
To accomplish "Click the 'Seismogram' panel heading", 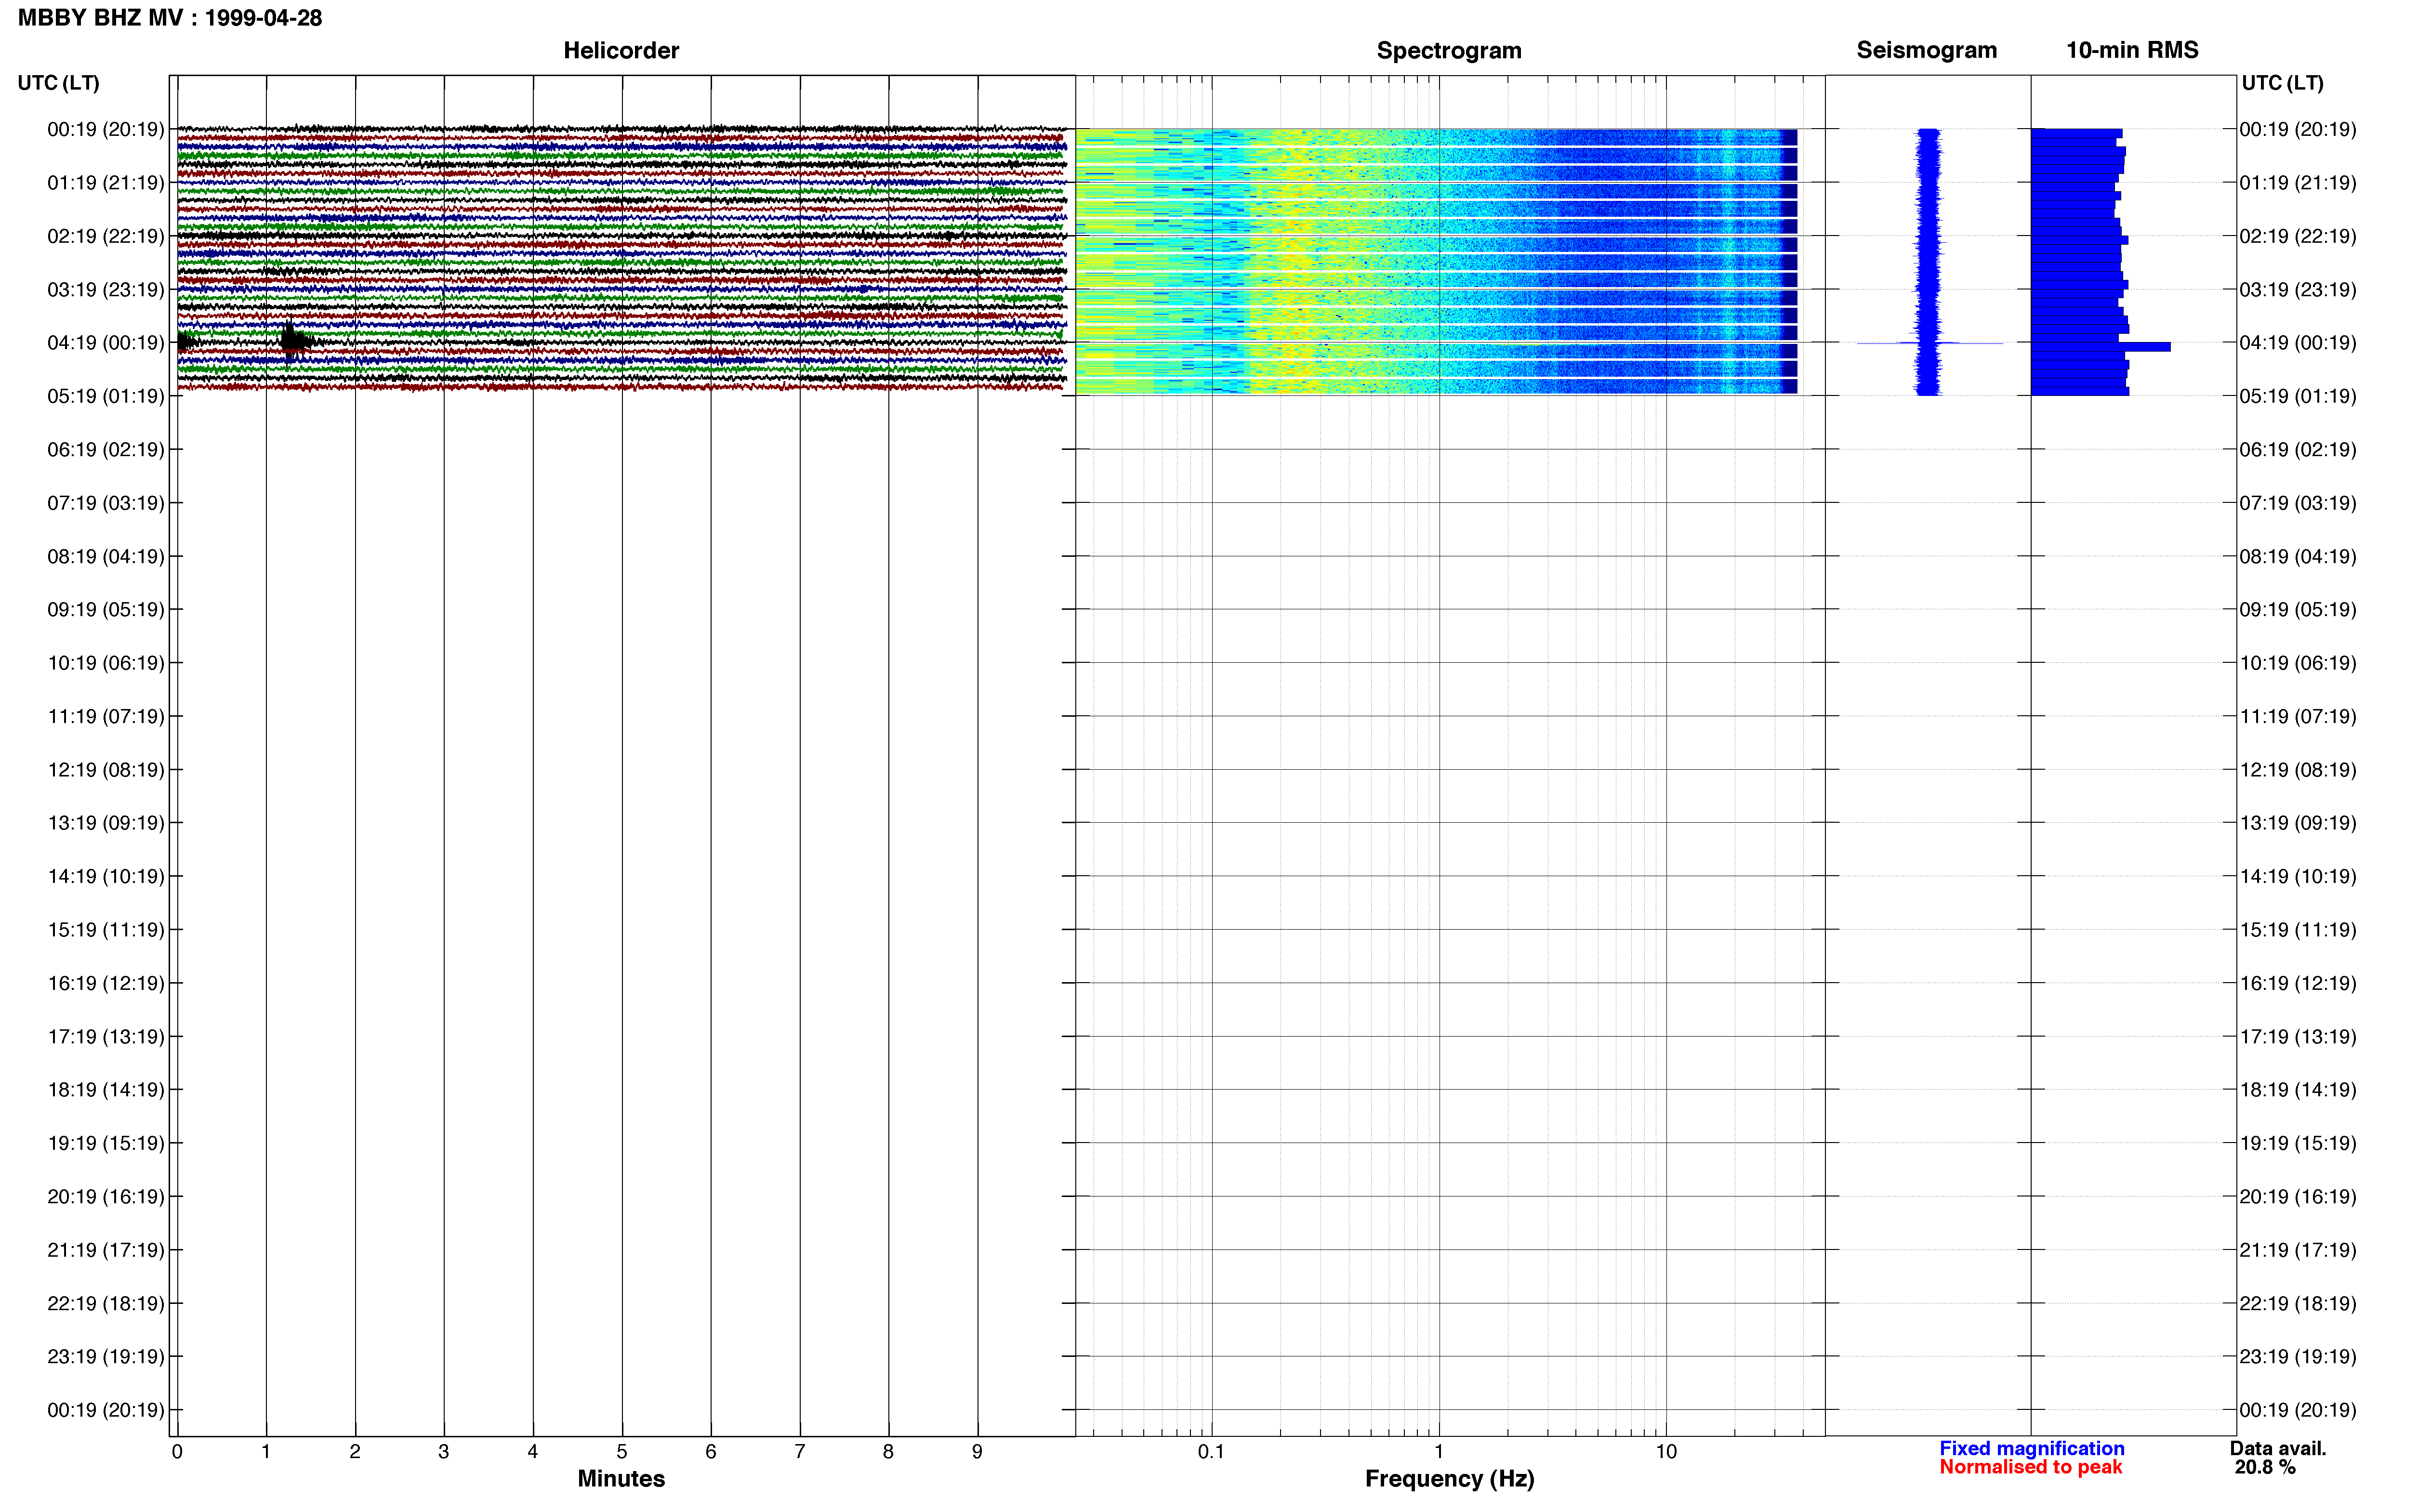I will (1926, 51).
